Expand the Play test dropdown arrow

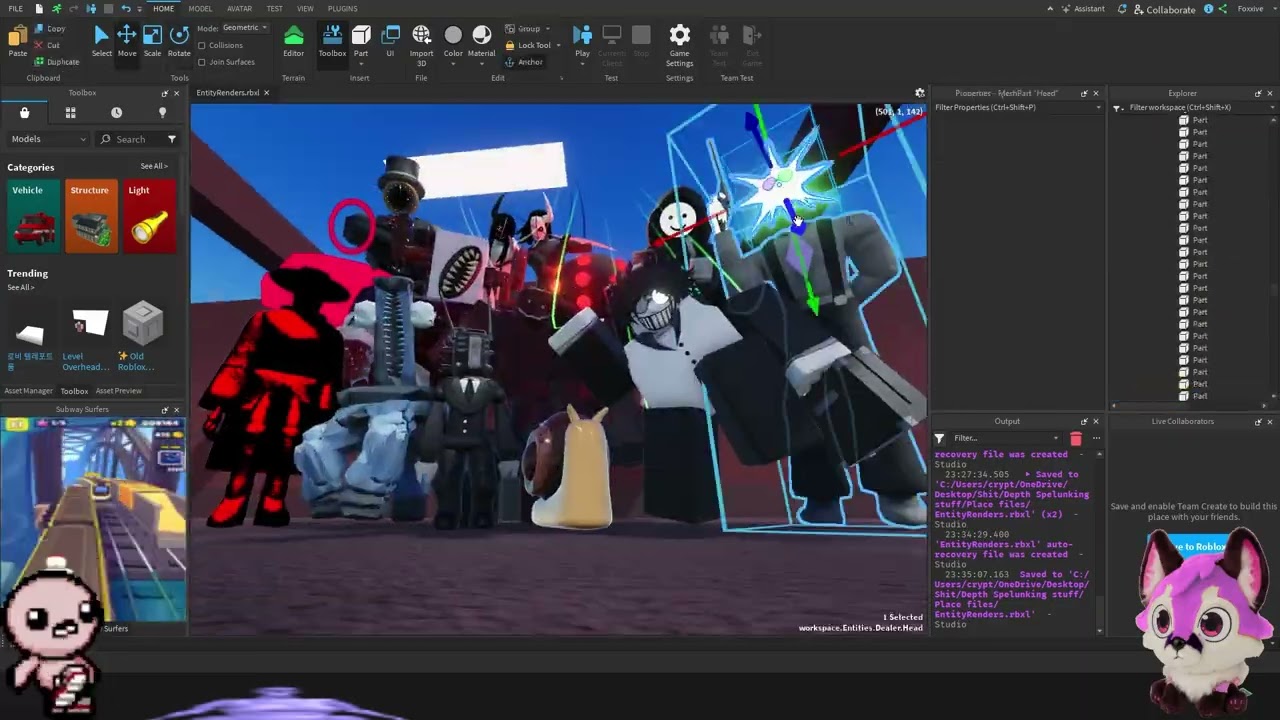[582, 63]
